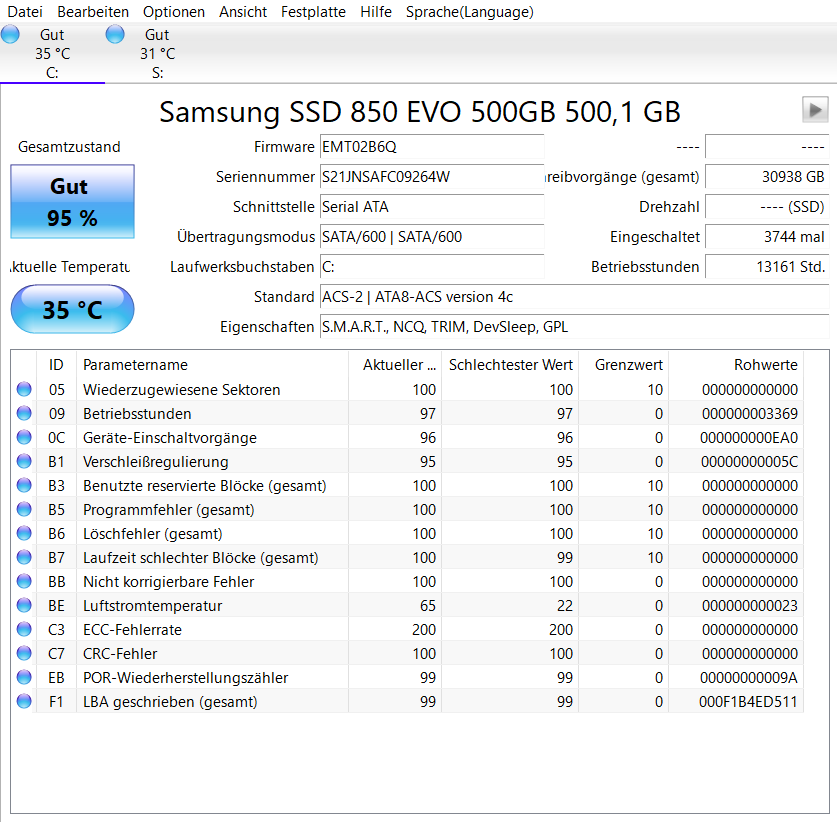Click status orb of Betriebsstunden 09 row
This screenshot has width=837, height=822.
(x=24, y=413)
